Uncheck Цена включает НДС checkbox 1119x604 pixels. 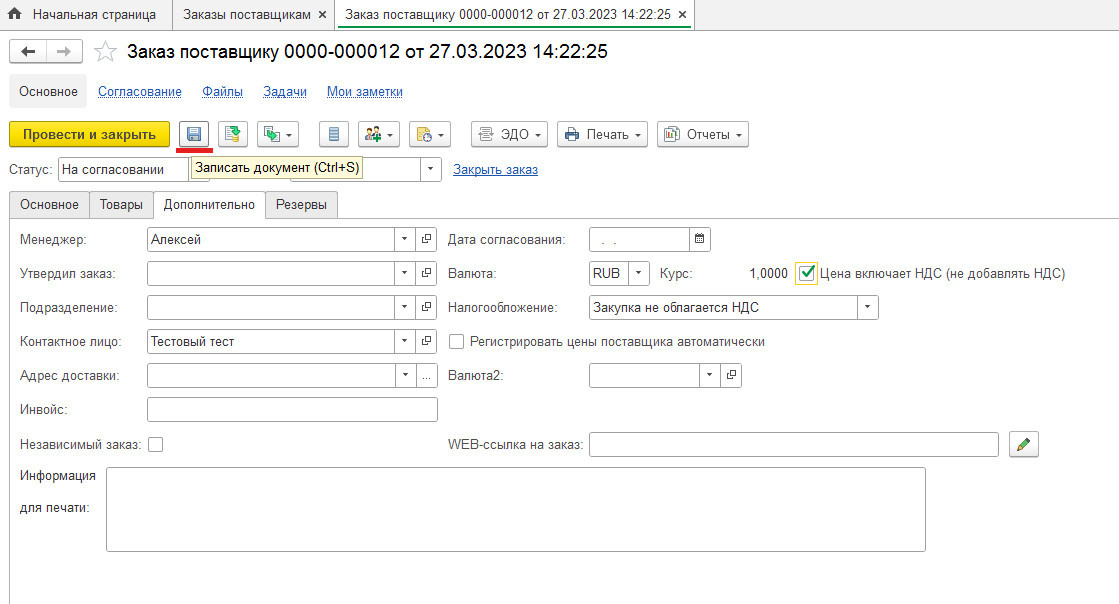[807, 273]
